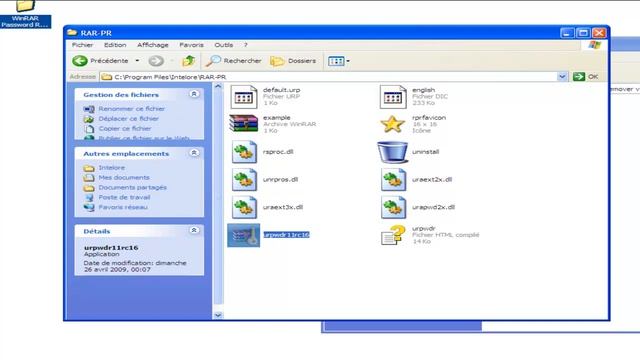The image size is (640, 360).
Task: Open the ? help menu
Action: click(246, 45)
